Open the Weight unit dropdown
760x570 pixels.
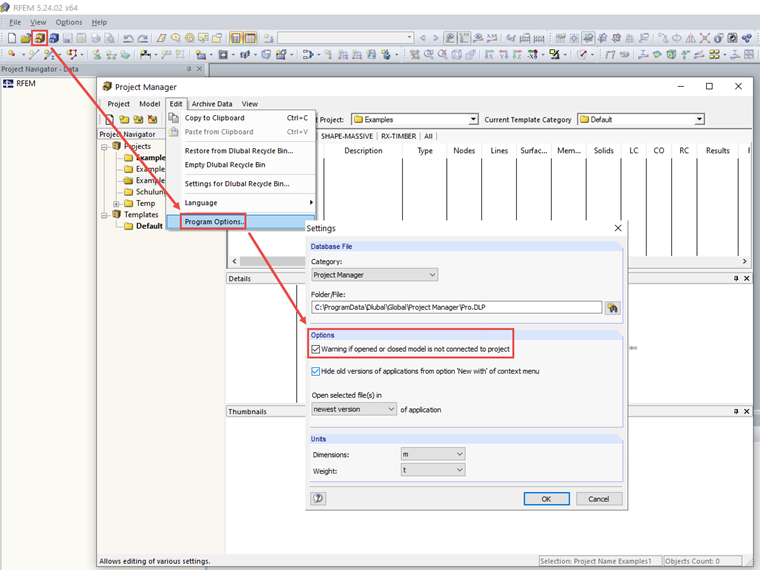pyautogui.click(x=433, y=470)
